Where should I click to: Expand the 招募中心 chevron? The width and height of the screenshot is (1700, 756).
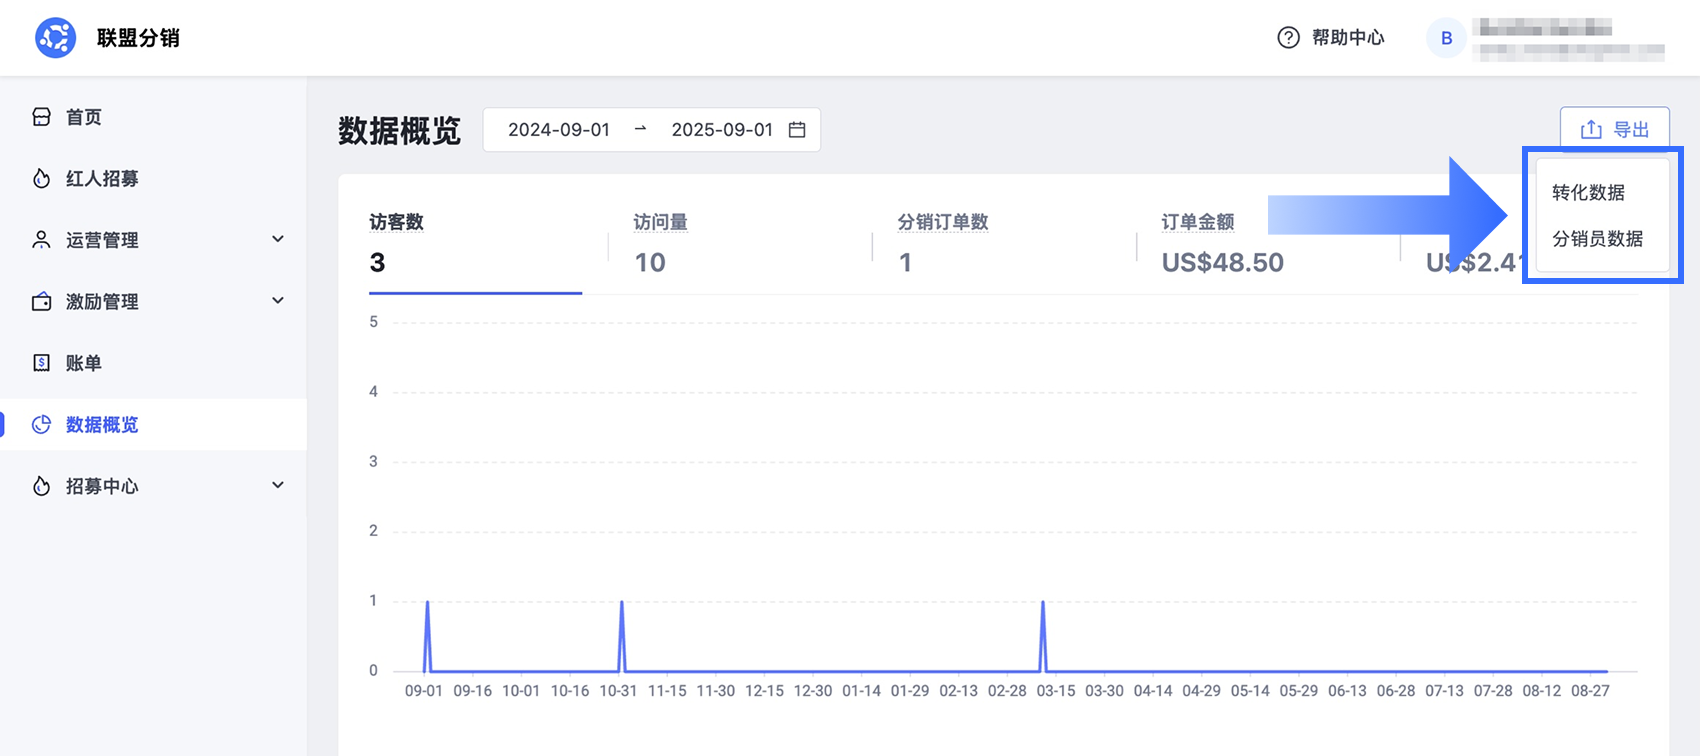(x=278, y=485)
